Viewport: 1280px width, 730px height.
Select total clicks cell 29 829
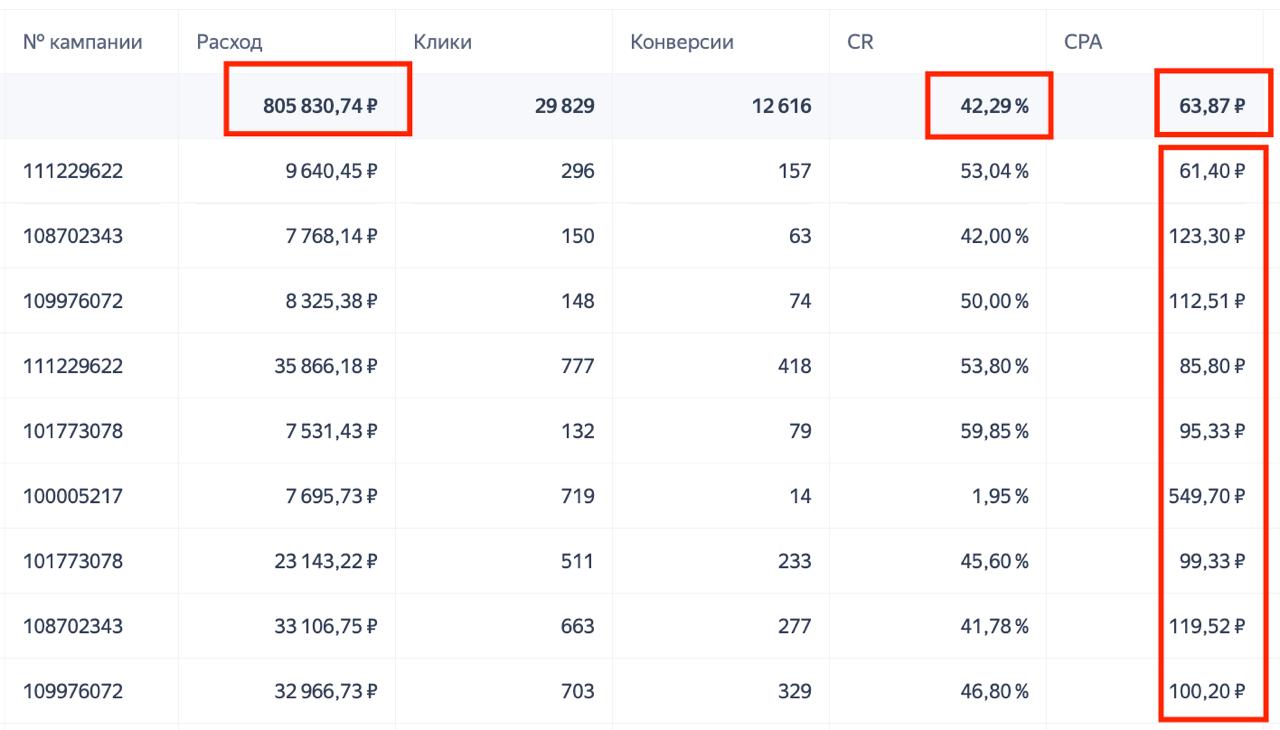point(566,106)
